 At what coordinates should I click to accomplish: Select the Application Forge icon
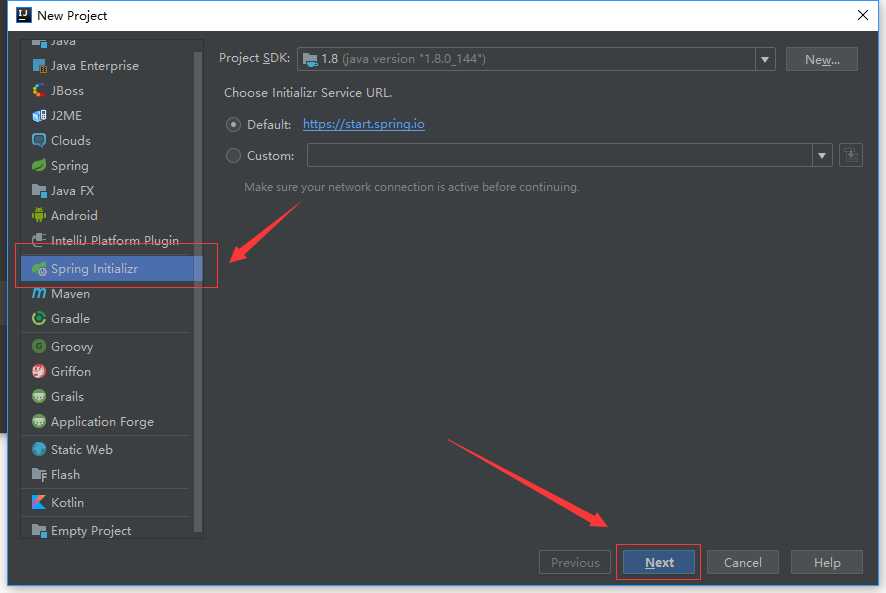pos(39,421)
